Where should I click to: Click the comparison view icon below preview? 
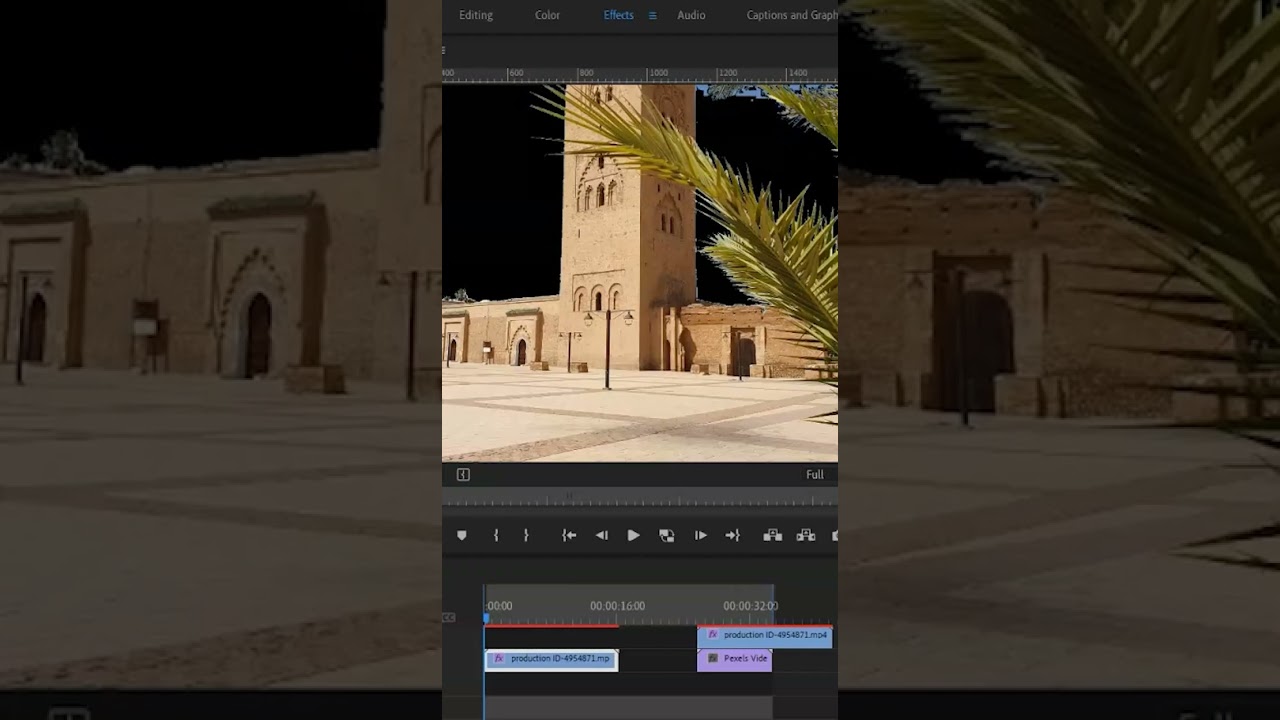[x=463, y=475]
